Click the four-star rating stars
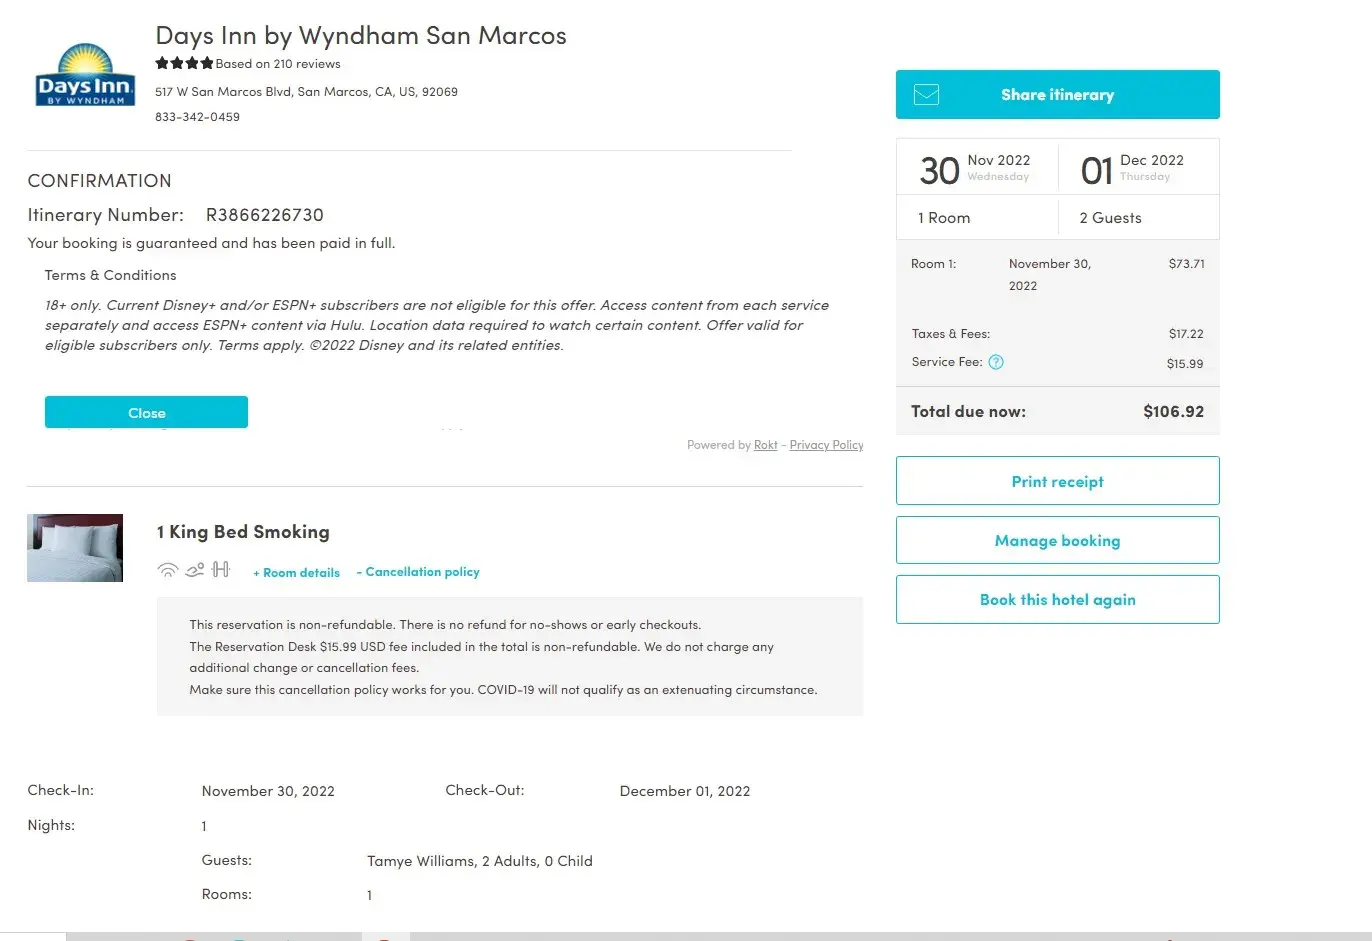This screenshot has width=1372, height=941. tap(184, 63)
